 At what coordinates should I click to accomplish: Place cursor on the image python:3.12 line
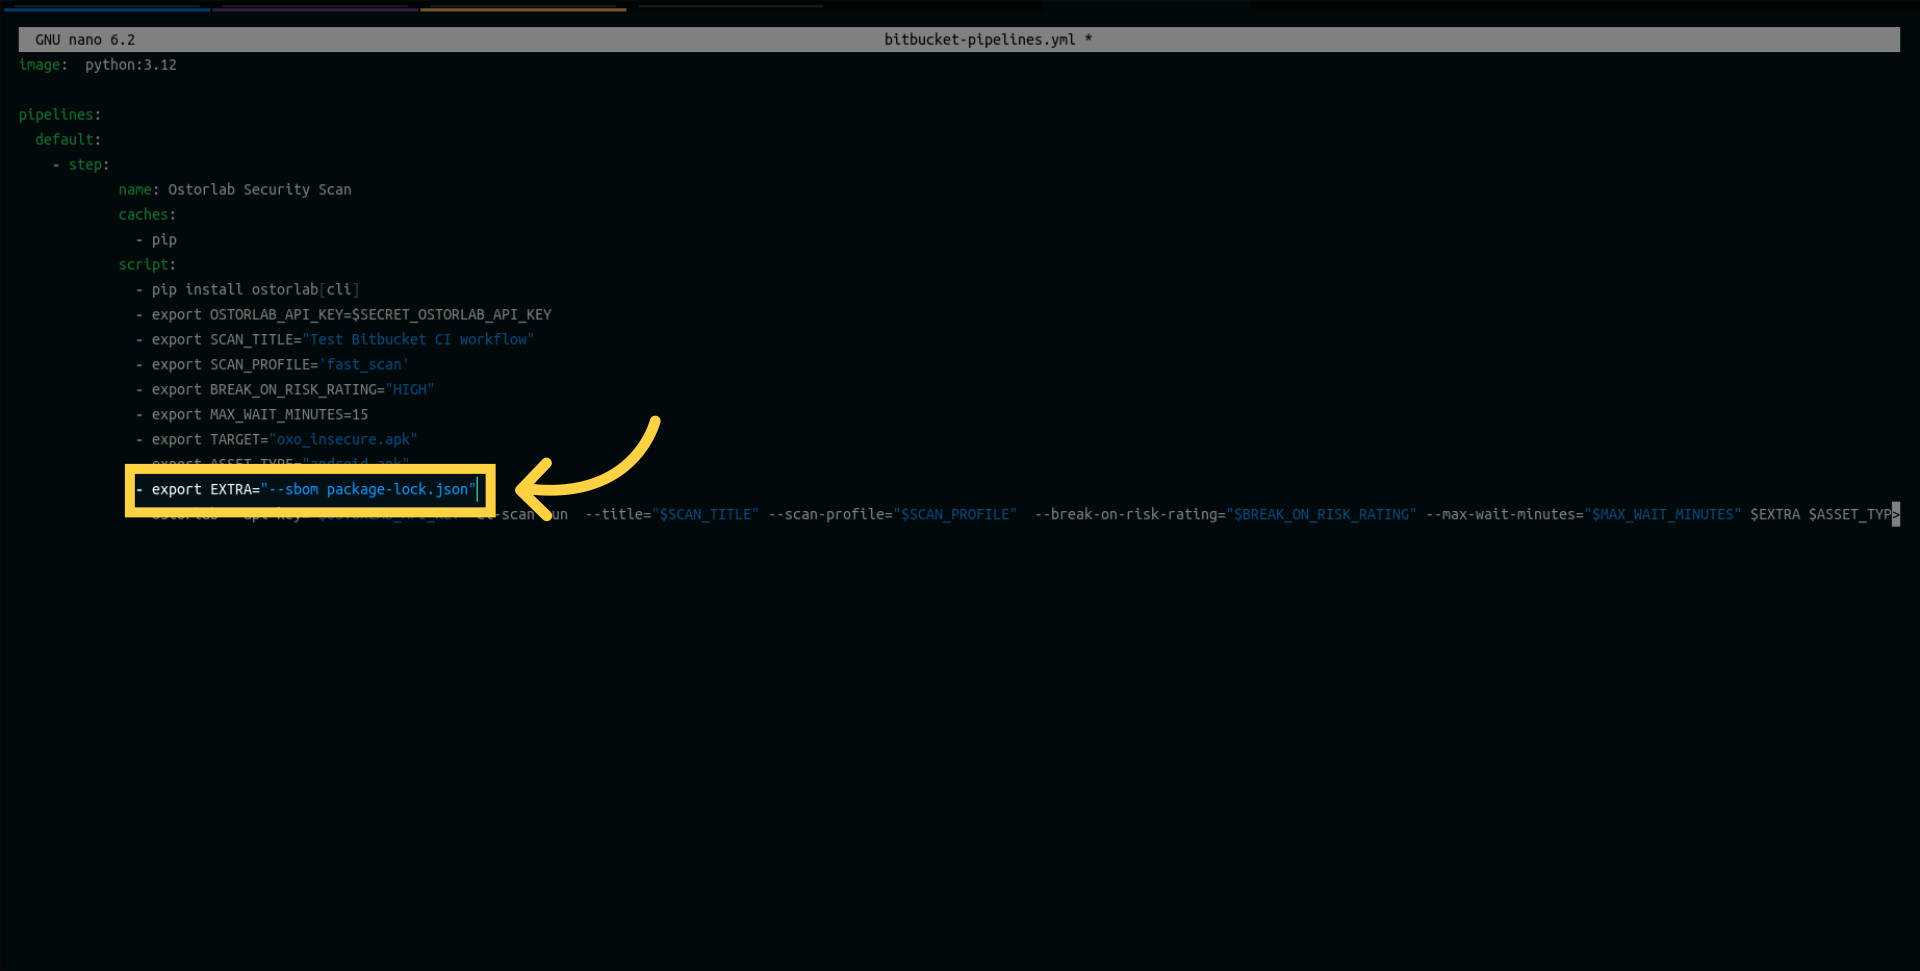click(98, 65)
